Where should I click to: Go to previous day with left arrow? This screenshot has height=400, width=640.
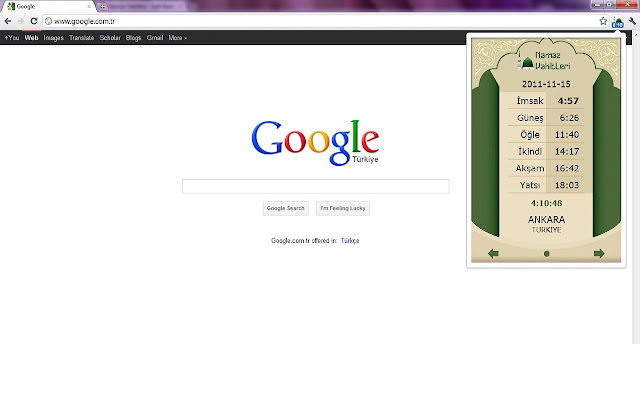493,253
